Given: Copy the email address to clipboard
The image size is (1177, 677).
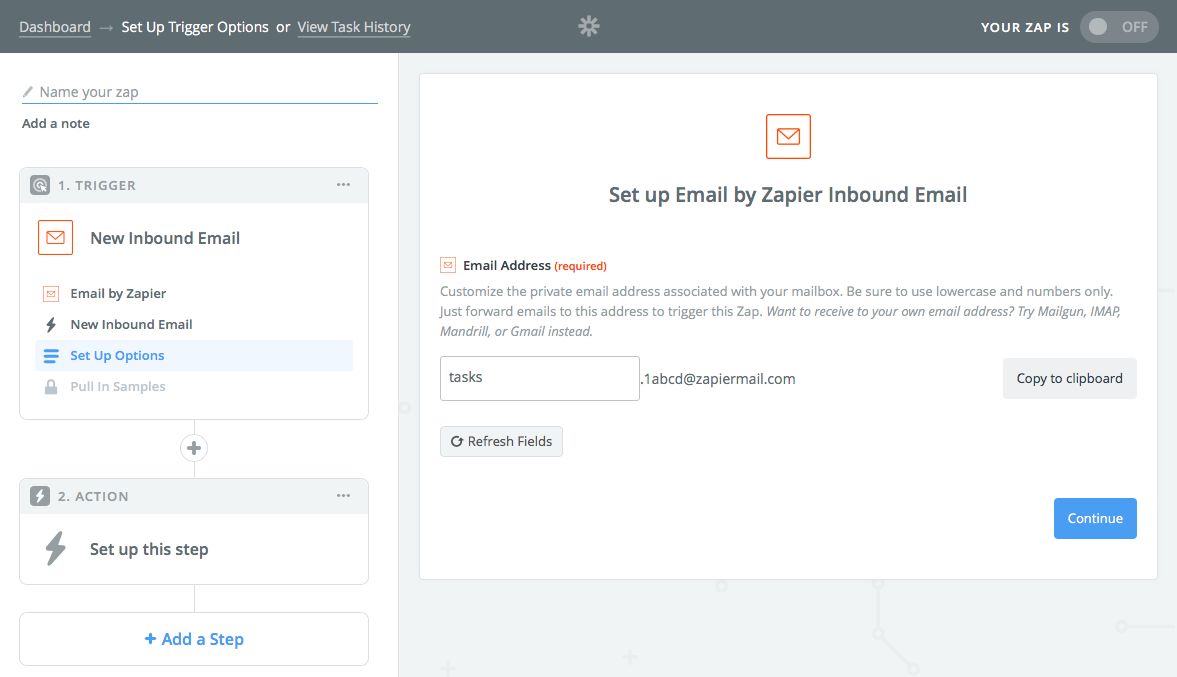Looking at the screenshot, I should [x=1069, y=379].
